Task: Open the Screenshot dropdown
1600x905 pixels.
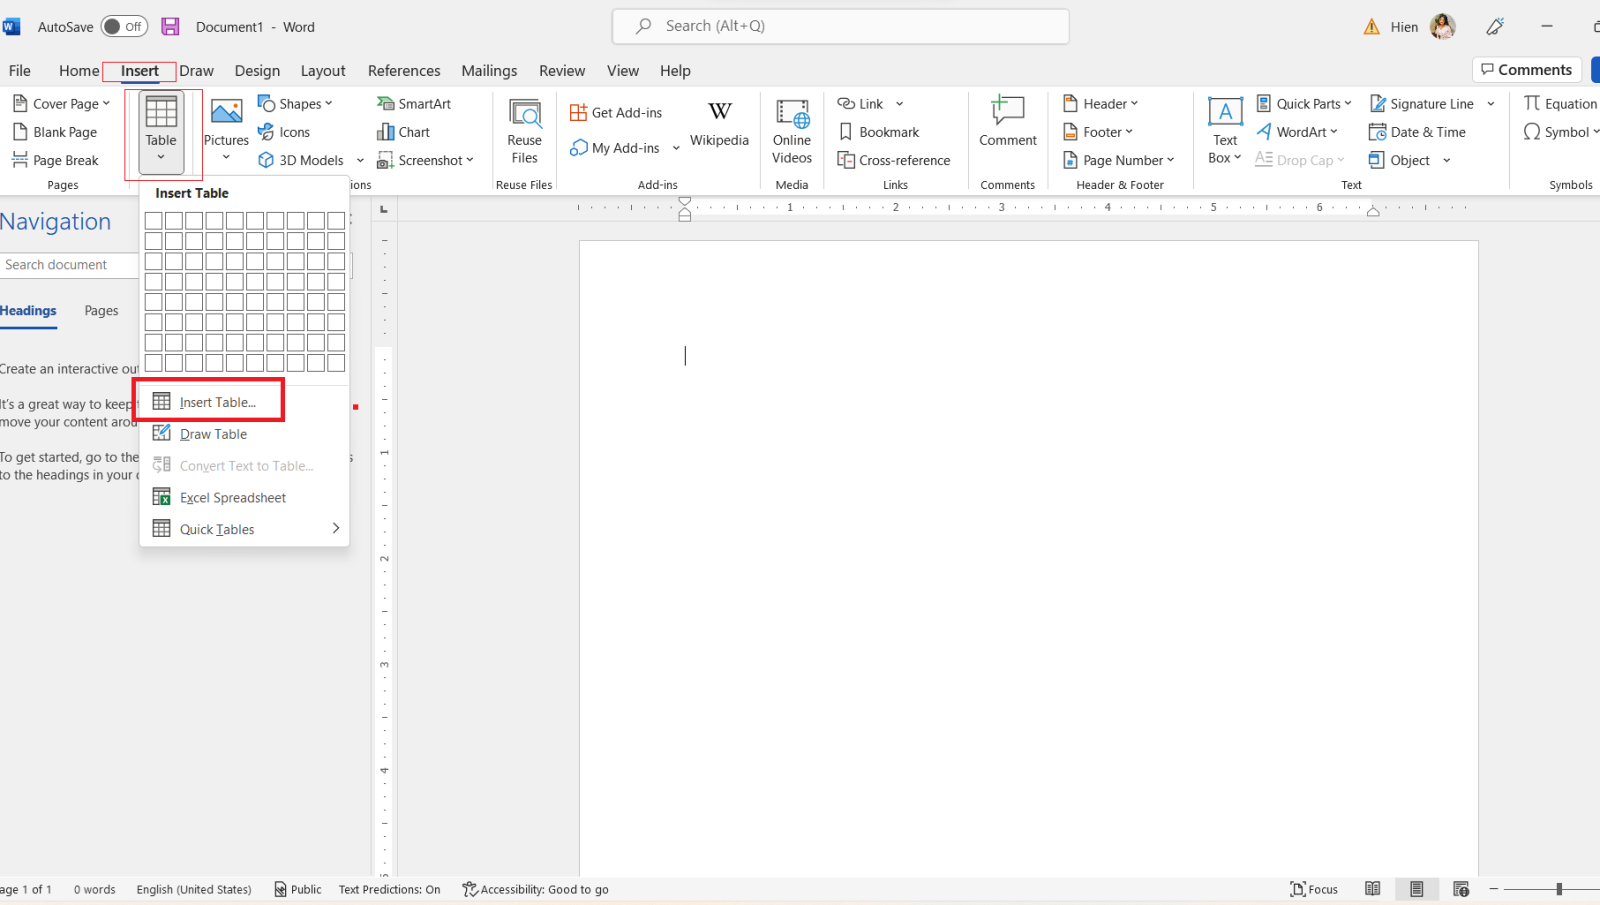Action: point(425,160)
